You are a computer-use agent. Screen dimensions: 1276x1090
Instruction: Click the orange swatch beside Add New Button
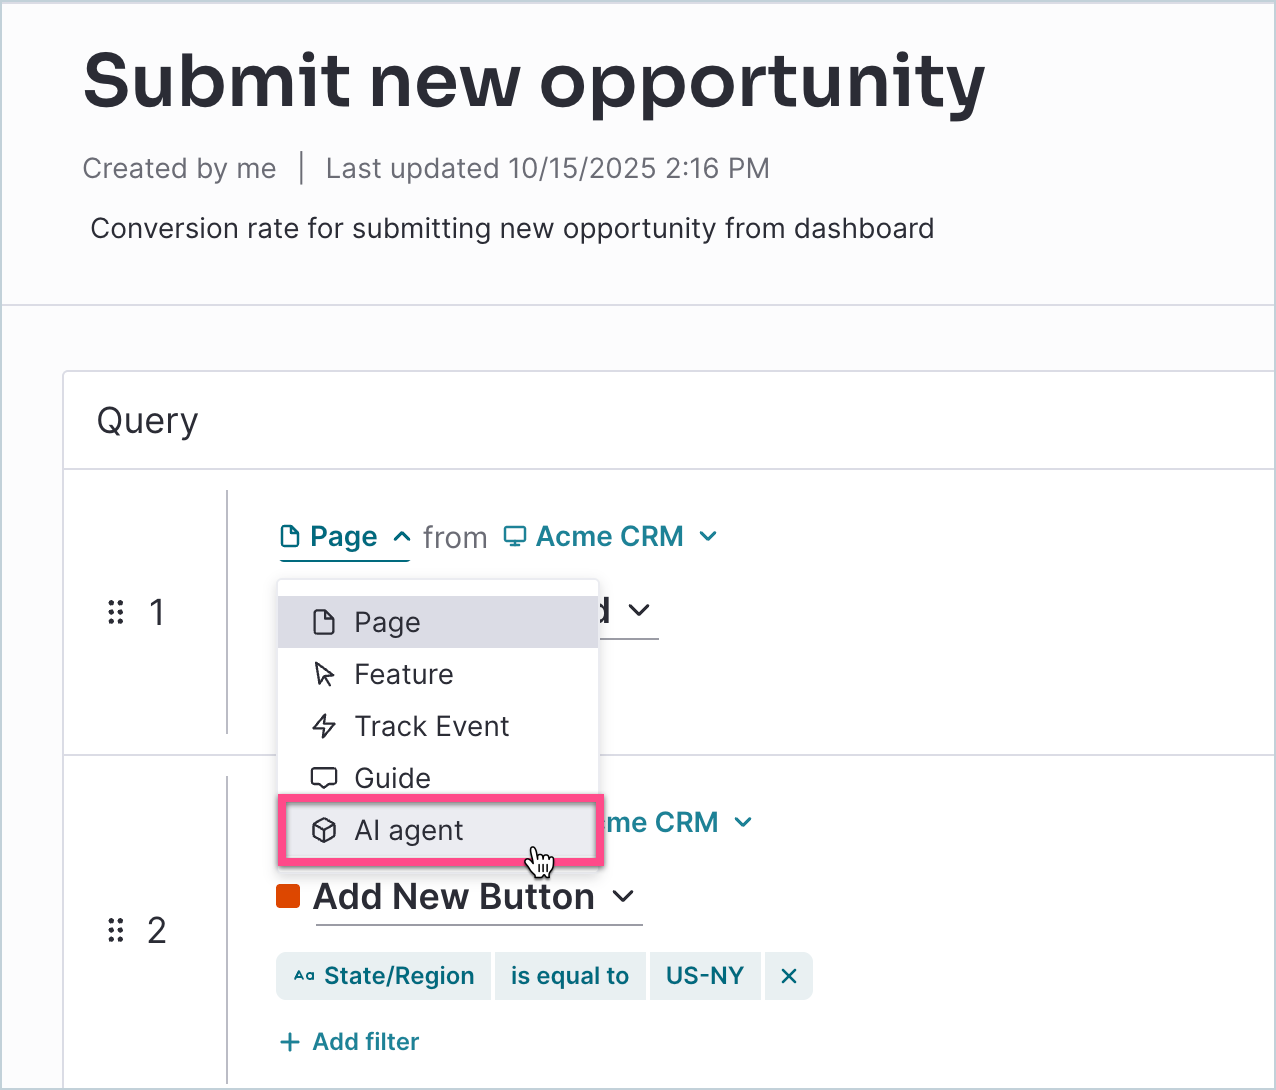(288, 896)
